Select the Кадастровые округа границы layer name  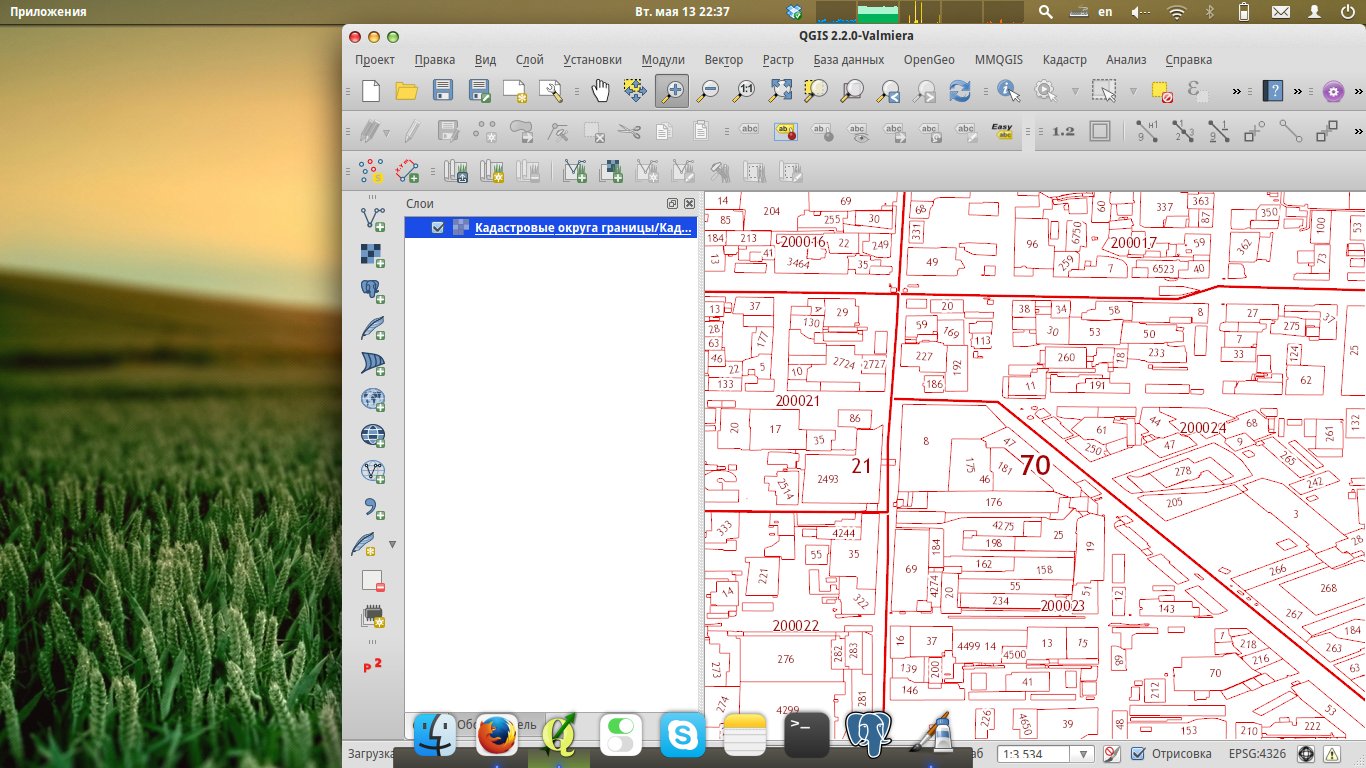[583, 228]
